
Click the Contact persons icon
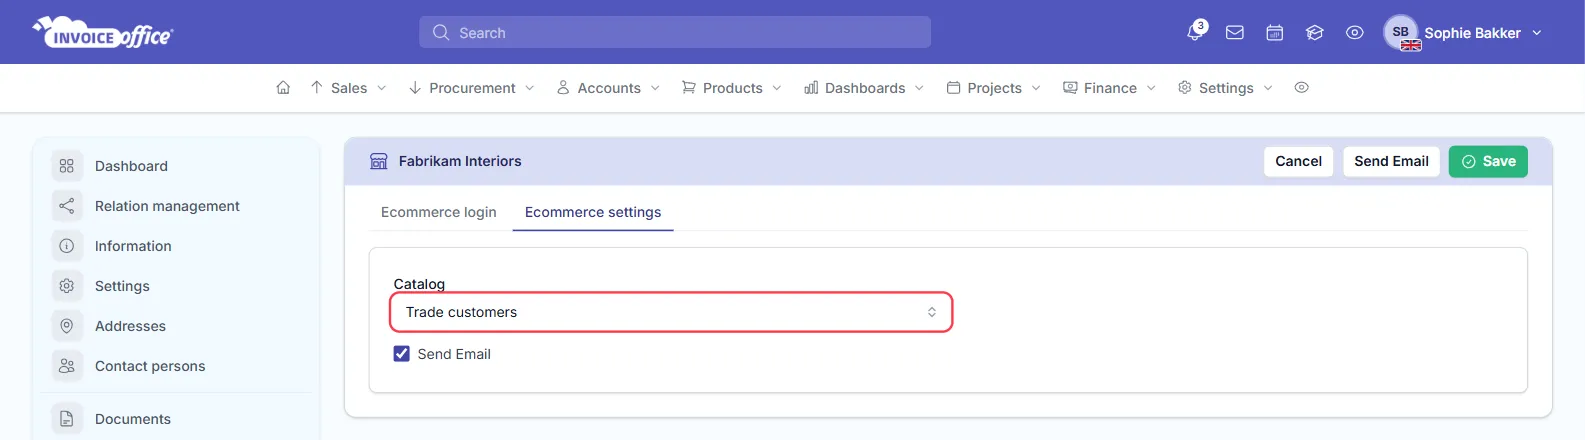coord(67,366)
